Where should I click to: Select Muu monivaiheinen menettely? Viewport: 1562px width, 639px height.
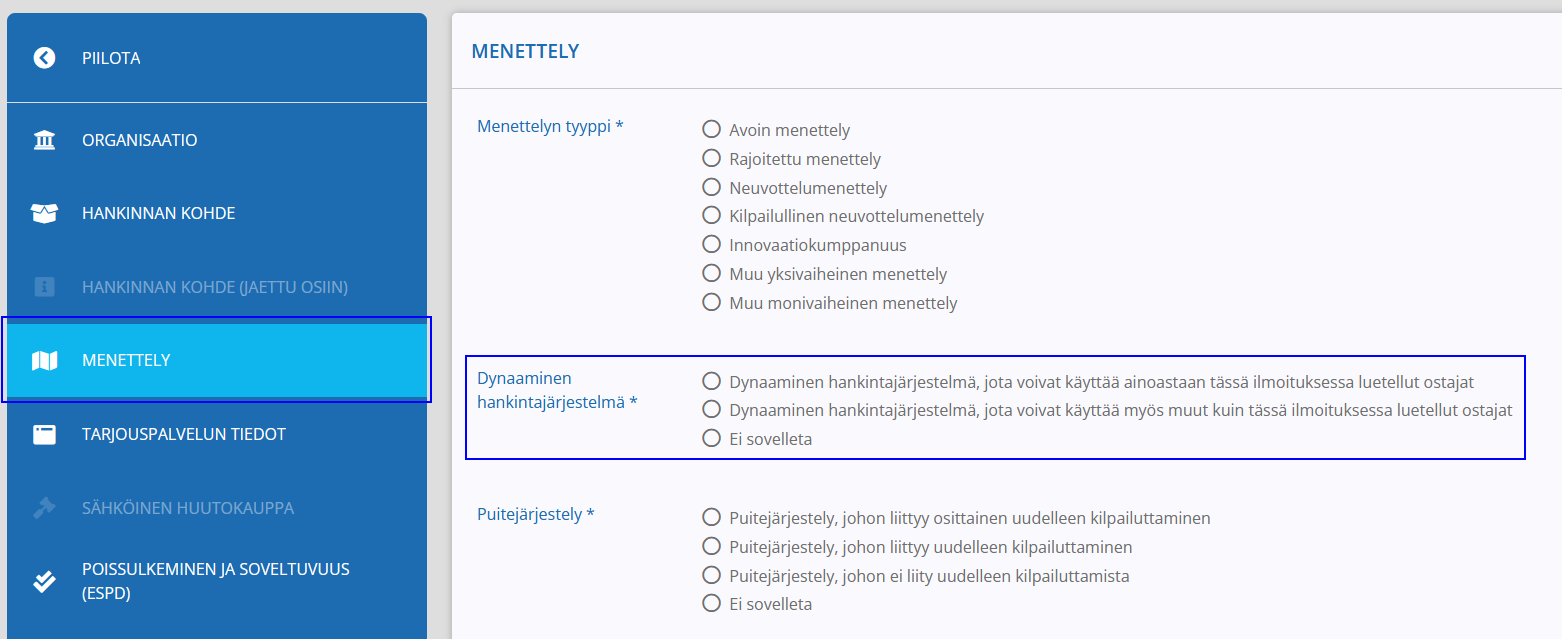(712, 301)
